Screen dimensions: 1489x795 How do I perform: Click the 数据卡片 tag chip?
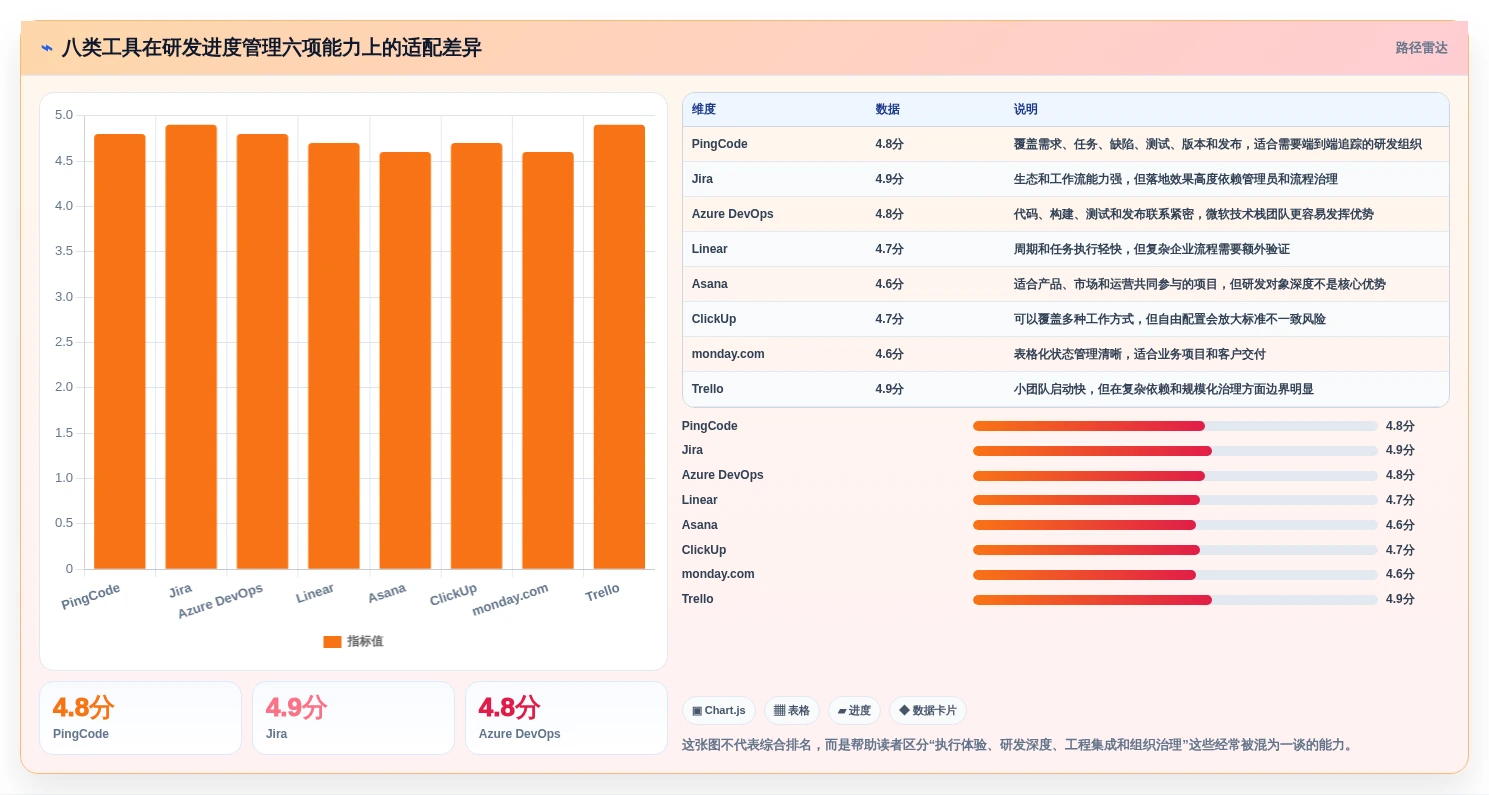(x=928, y=711)
